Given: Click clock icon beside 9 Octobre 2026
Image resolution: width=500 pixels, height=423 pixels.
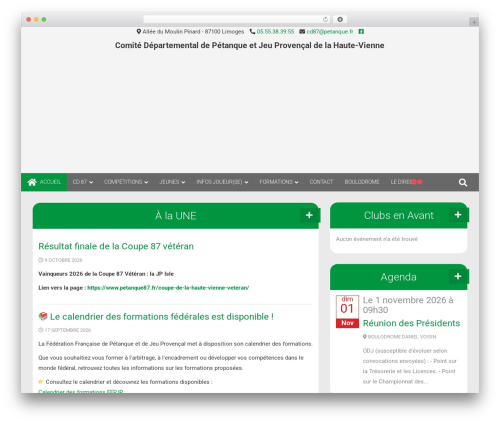Looking at the screenshot, I should [x=41, y=260].
